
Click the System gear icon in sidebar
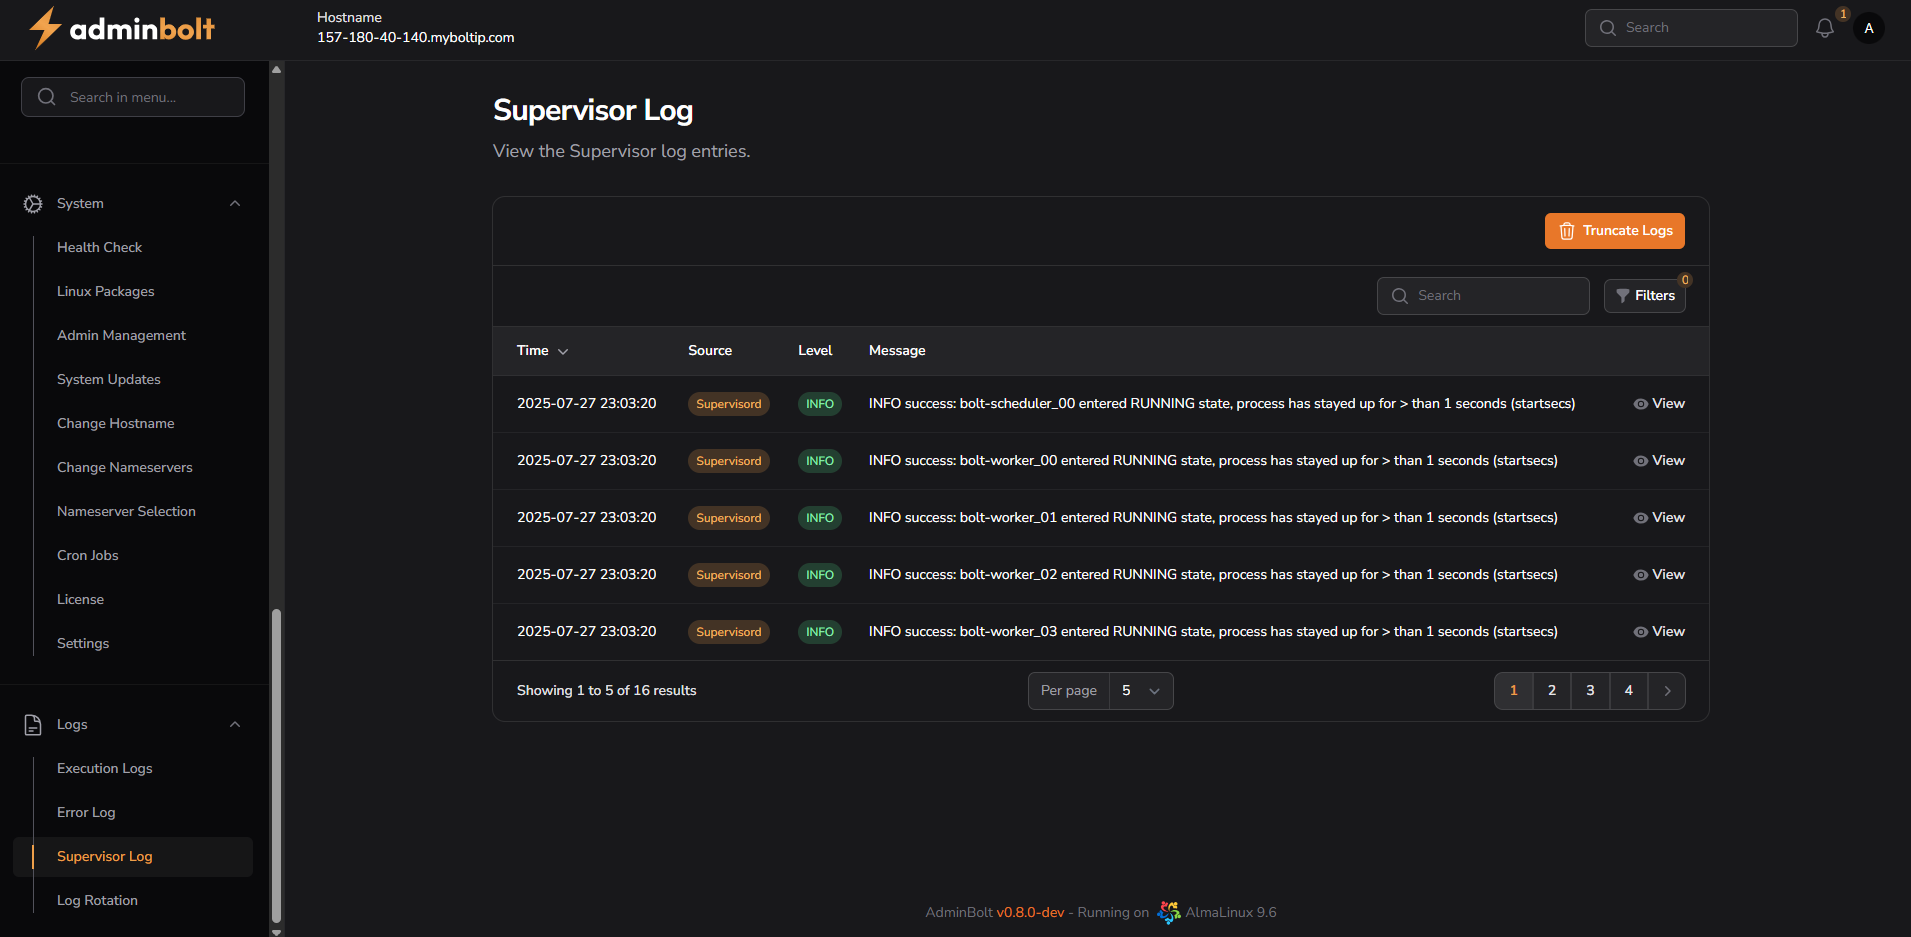tap(32, 203)
